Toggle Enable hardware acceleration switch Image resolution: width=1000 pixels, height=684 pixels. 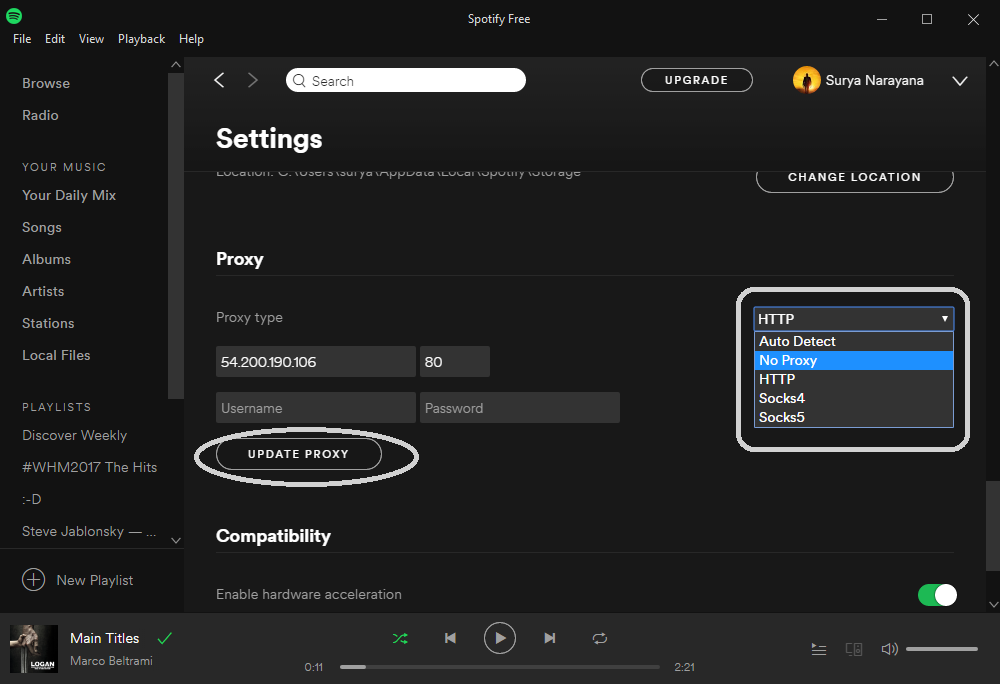[938, 595]
